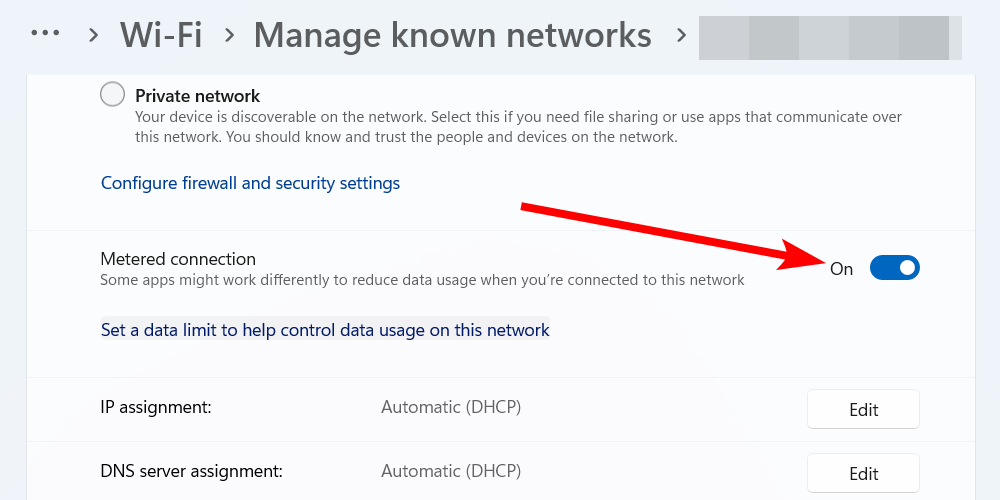Click Automatic (DHCP) value for IP assignment
The height and width of the screenshot is (500, 1000).
451,408
